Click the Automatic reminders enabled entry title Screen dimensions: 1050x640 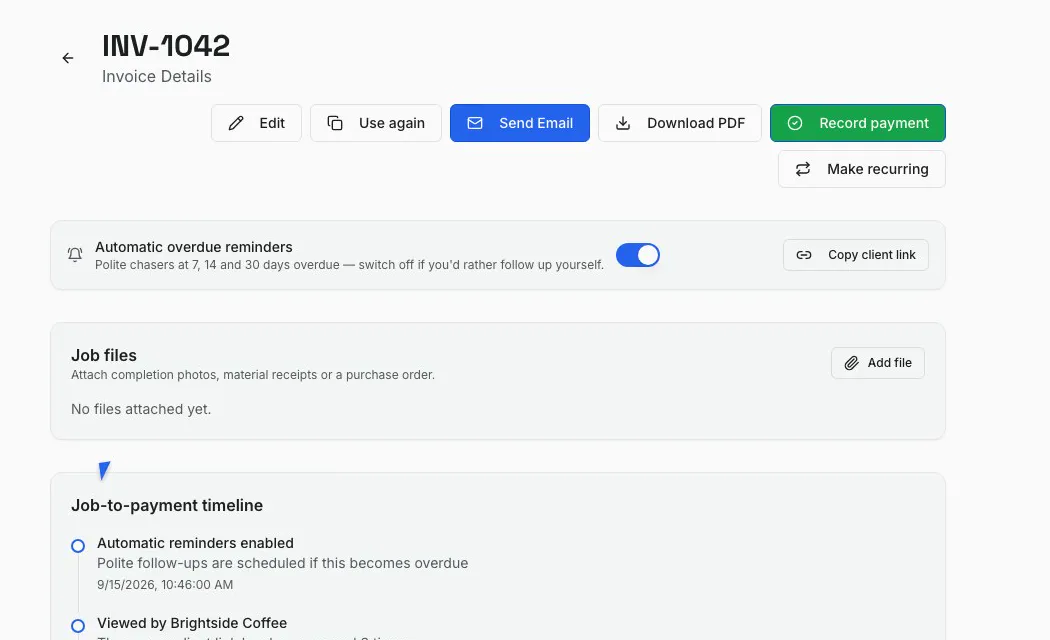click(196, 543)
